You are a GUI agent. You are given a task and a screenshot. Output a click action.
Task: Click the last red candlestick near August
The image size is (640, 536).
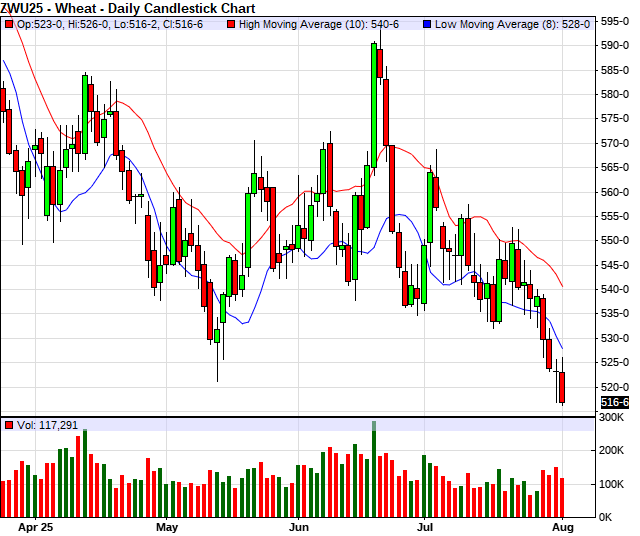[562, 387]
